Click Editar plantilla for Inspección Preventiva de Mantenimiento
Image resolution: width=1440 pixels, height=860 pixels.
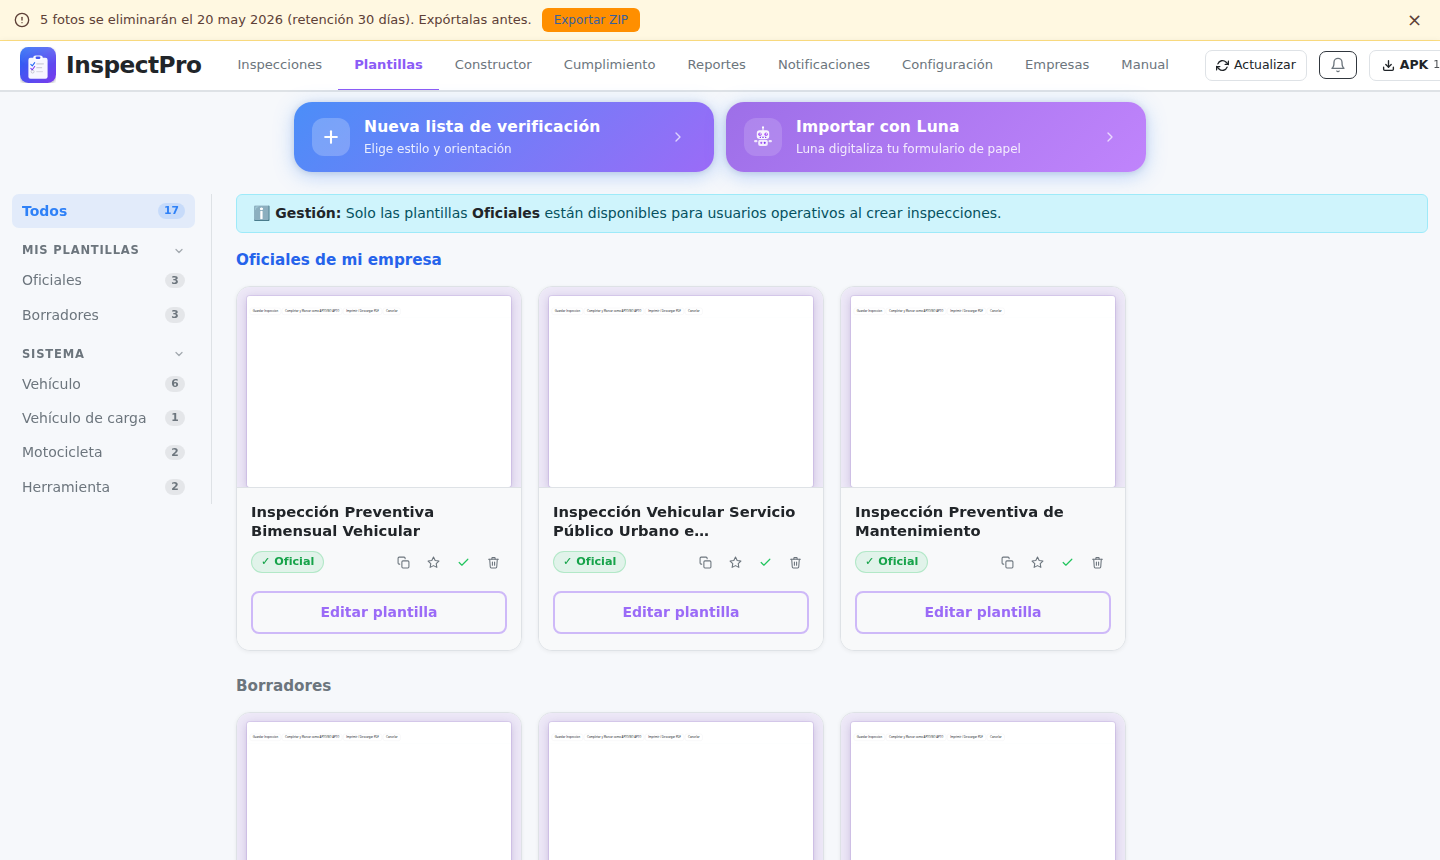click(x=983, y=612)
